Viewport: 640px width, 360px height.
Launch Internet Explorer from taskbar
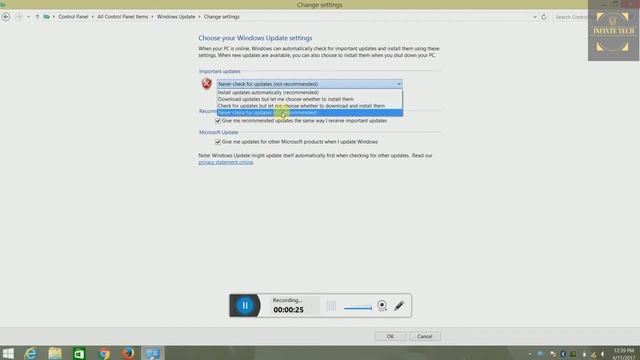[x=30, y=353]
